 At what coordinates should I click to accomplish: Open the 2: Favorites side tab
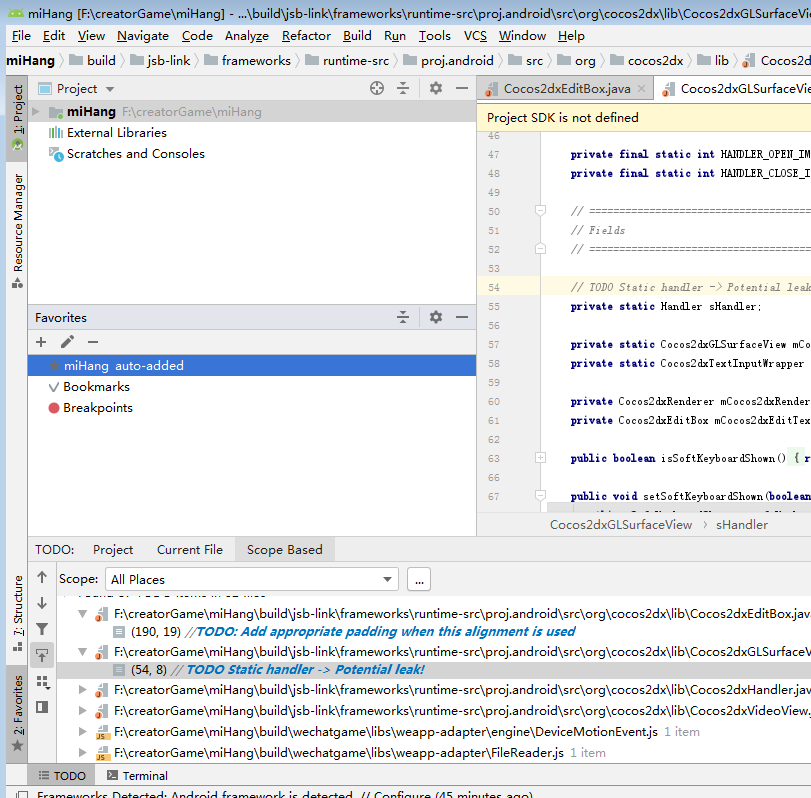[x=18, y=714]
